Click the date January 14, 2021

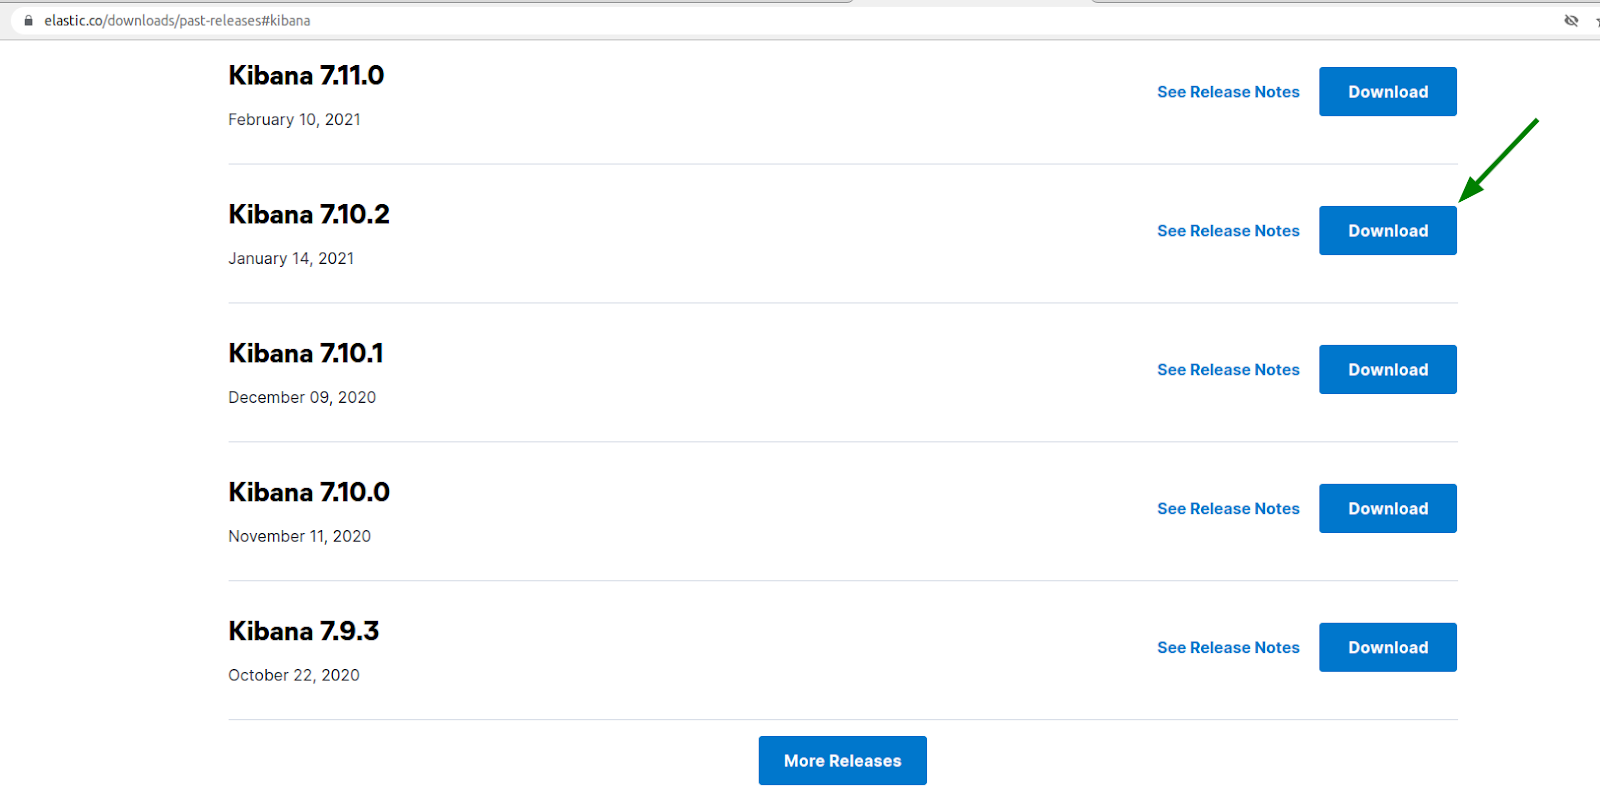[x=291, y=259]
